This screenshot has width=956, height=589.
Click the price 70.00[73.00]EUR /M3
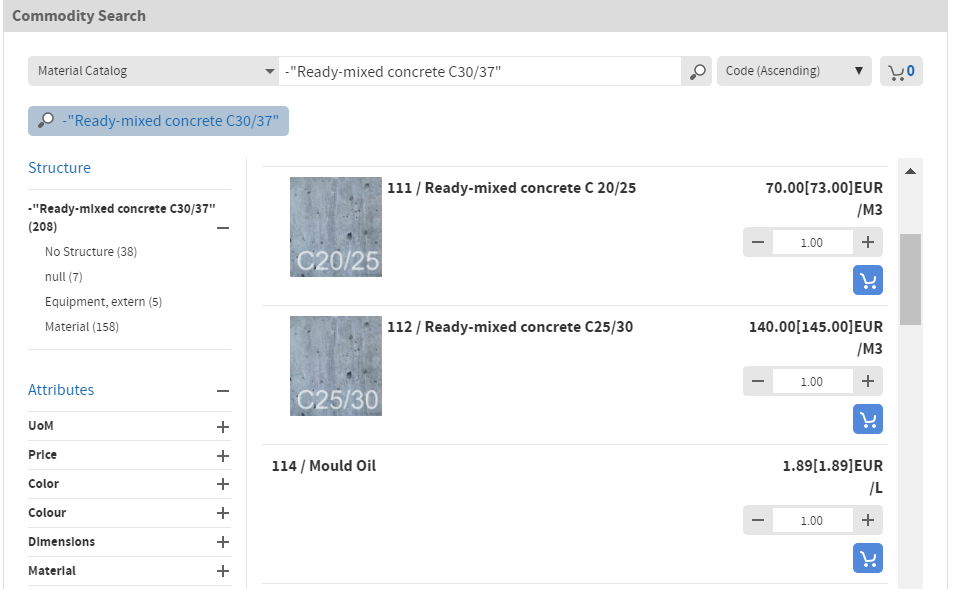point(824,199)
